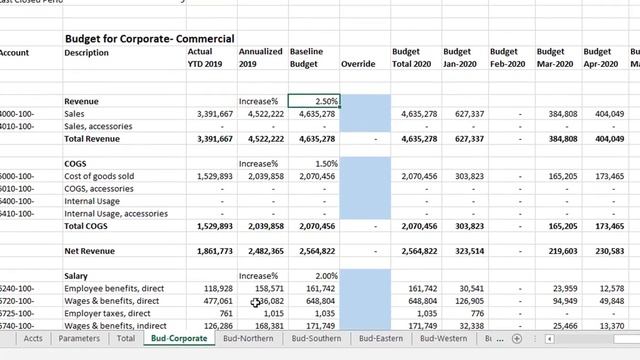Select Employee benefits Actual YTD 118,928
The height and width of the screenshot is (360, 640).
(x=218, y=289)
